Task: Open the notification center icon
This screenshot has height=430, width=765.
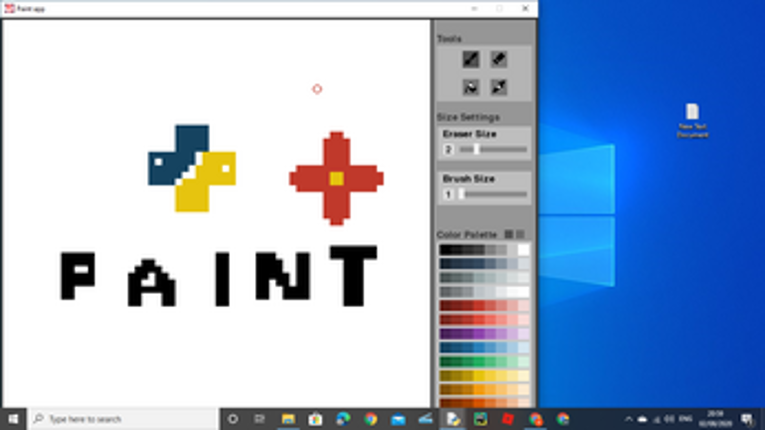Action: click(746, 419)
